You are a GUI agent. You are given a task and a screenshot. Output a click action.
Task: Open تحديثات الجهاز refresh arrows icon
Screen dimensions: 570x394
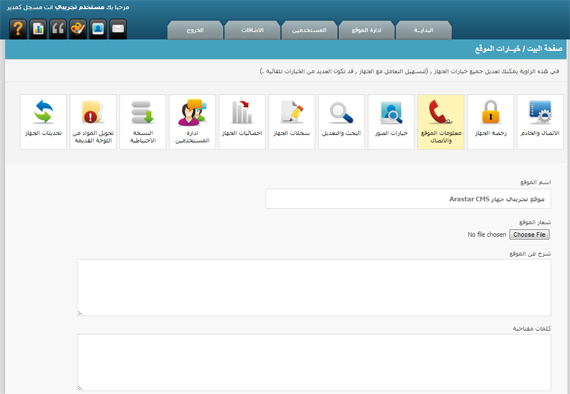pyautogui.click(x=43, y=122)
